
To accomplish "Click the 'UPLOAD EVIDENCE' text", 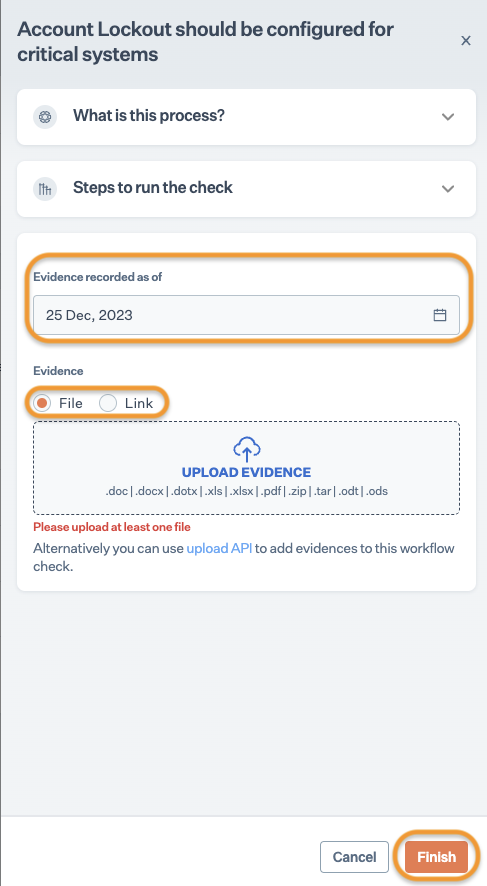I will point(246,472).
